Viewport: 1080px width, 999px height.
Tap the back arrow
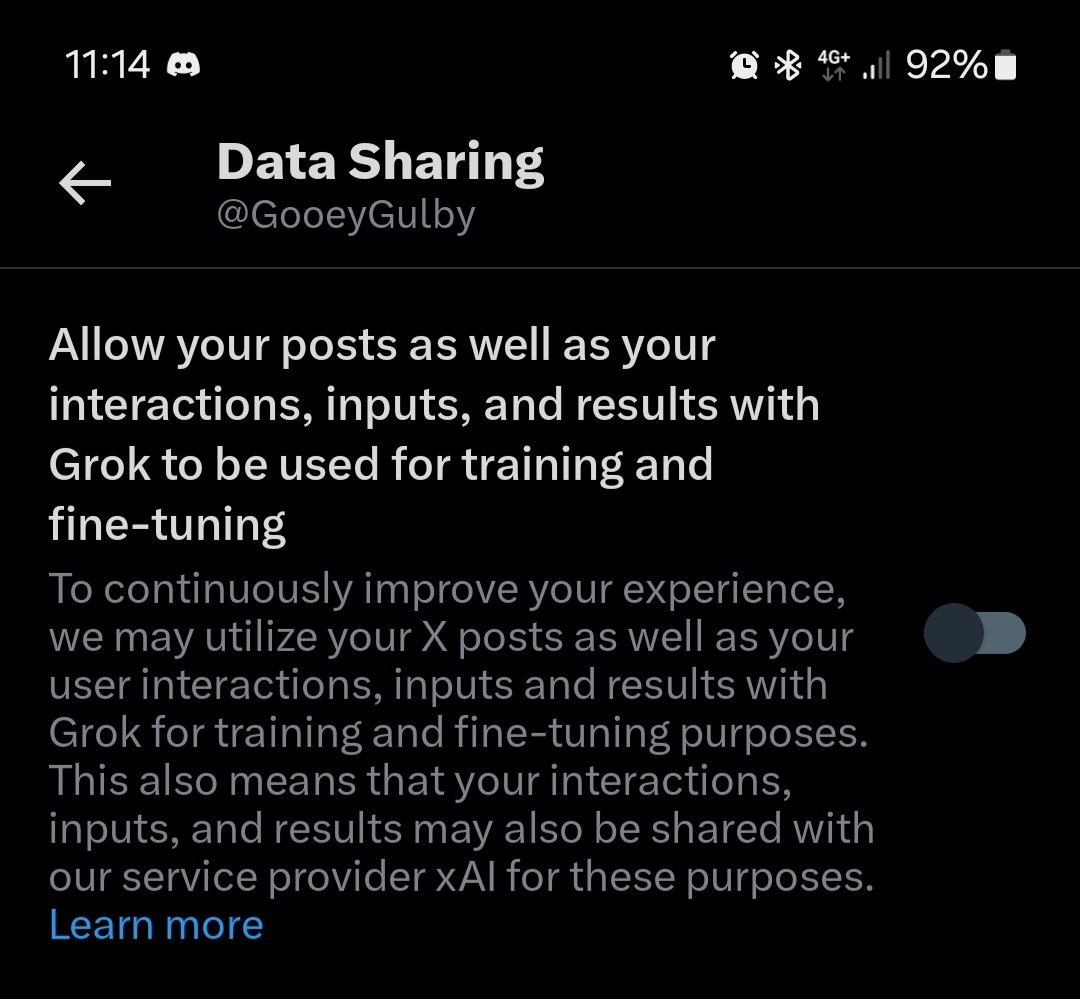[x=85, y=184]
